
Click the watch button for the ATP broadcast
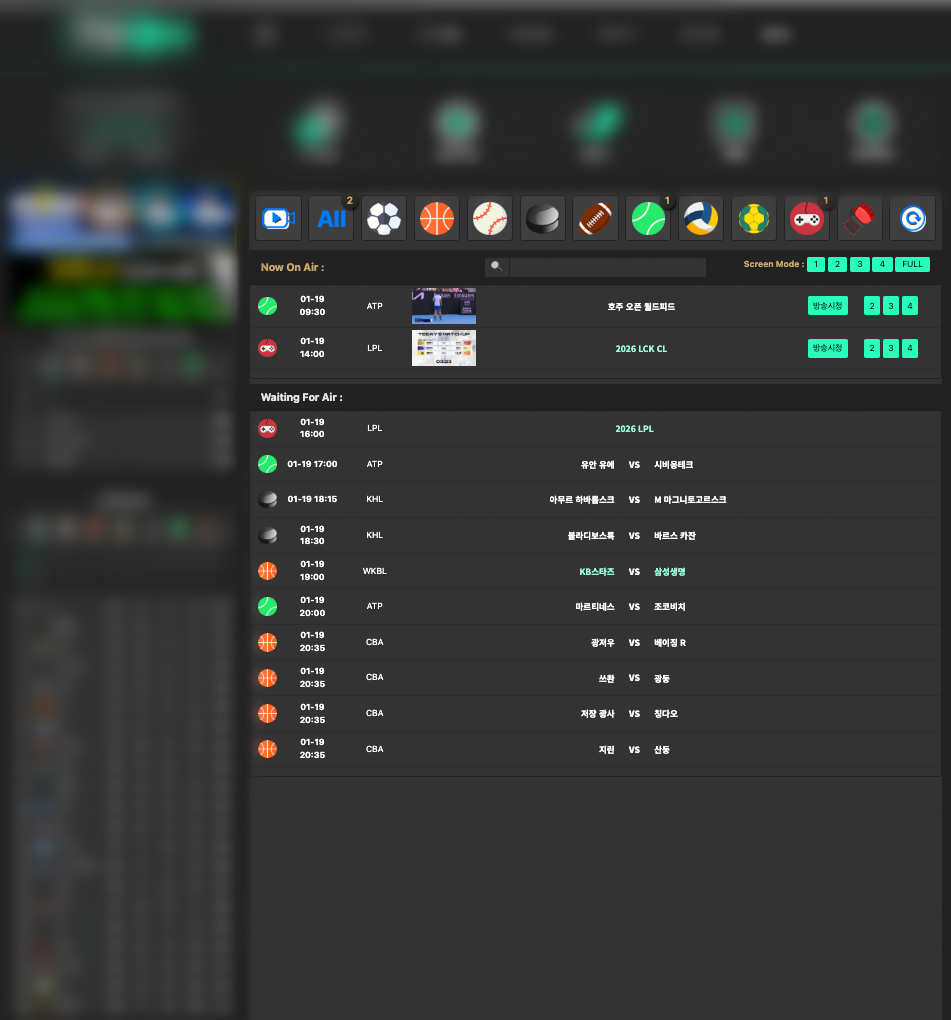tap(828, 306)
